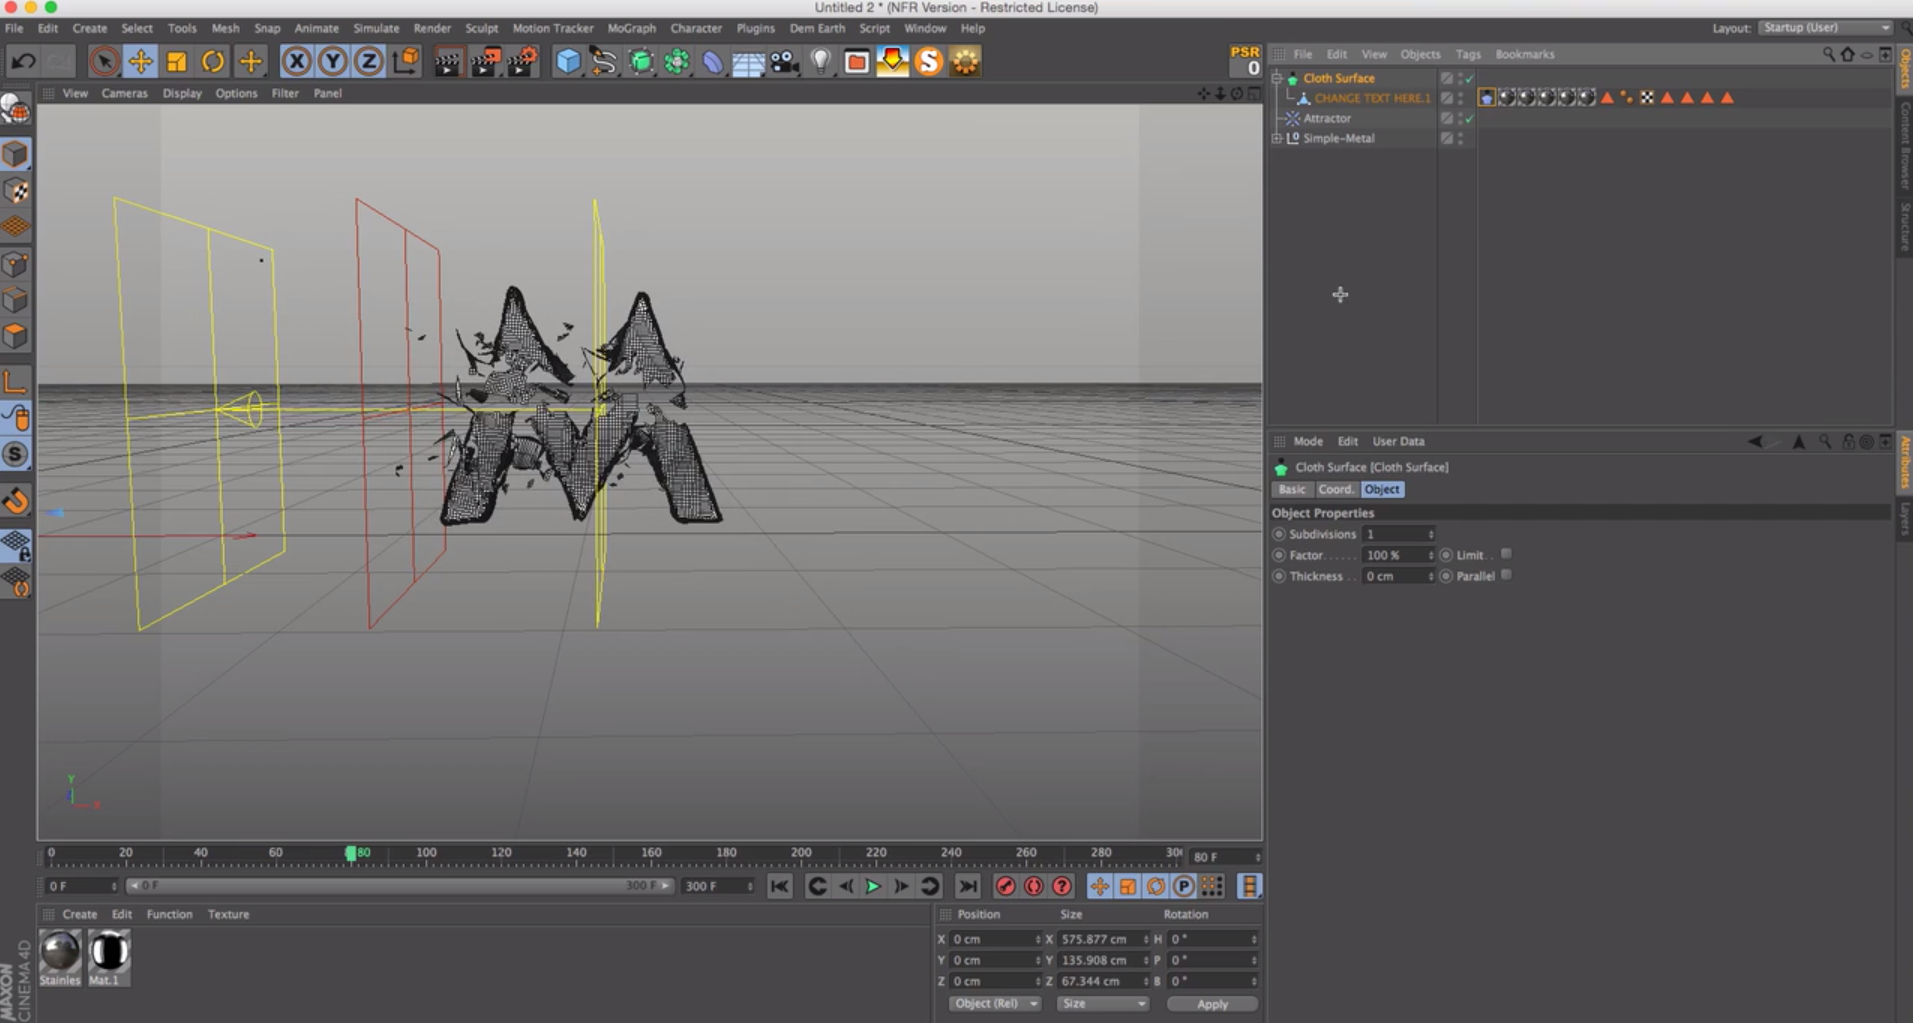Screen dimensions: 1913x1023
Task: Toggle the Z-axis lock
Action: [x=368, y=62]
